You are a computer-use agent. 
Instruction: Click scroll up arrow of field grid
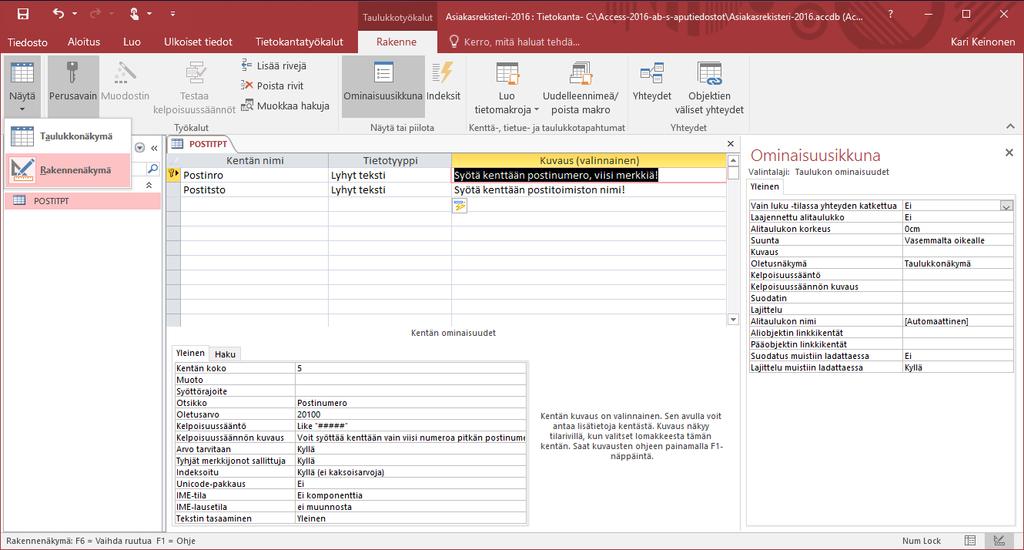coord(733,160)
